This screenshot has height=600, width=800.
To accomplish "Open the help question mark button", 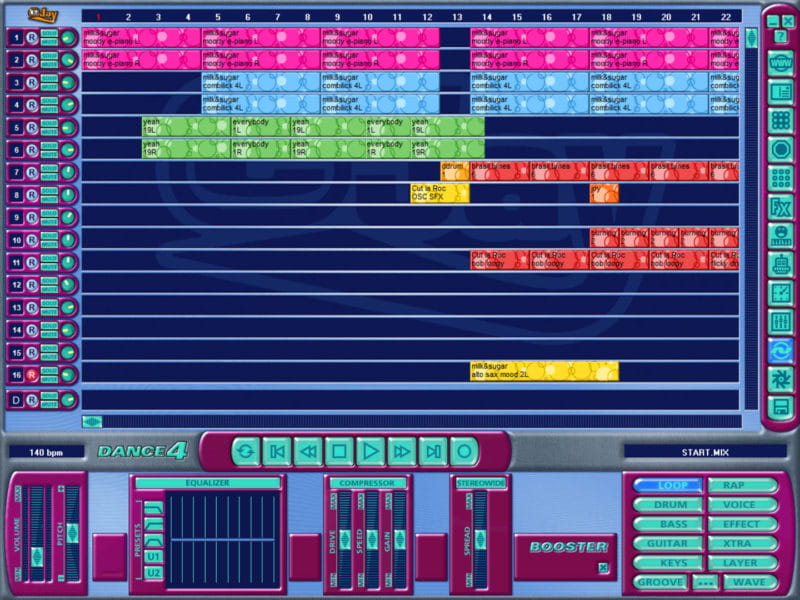I will point(781,37).
